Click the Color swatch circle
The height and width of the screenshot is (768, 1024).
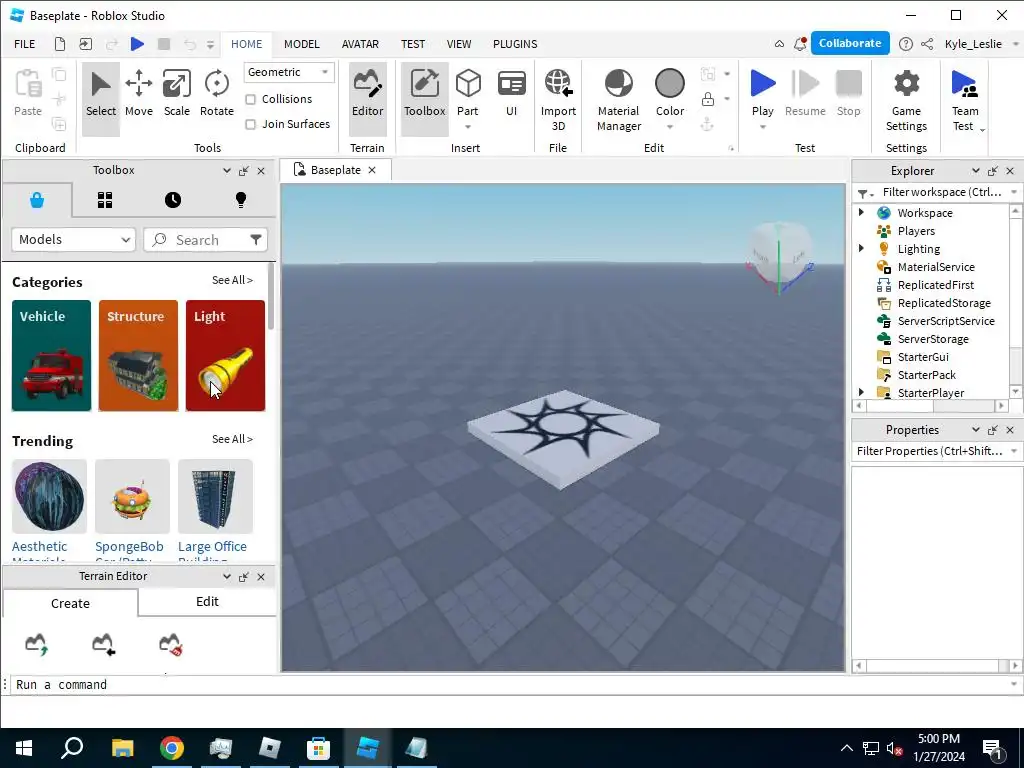(669, 84)
